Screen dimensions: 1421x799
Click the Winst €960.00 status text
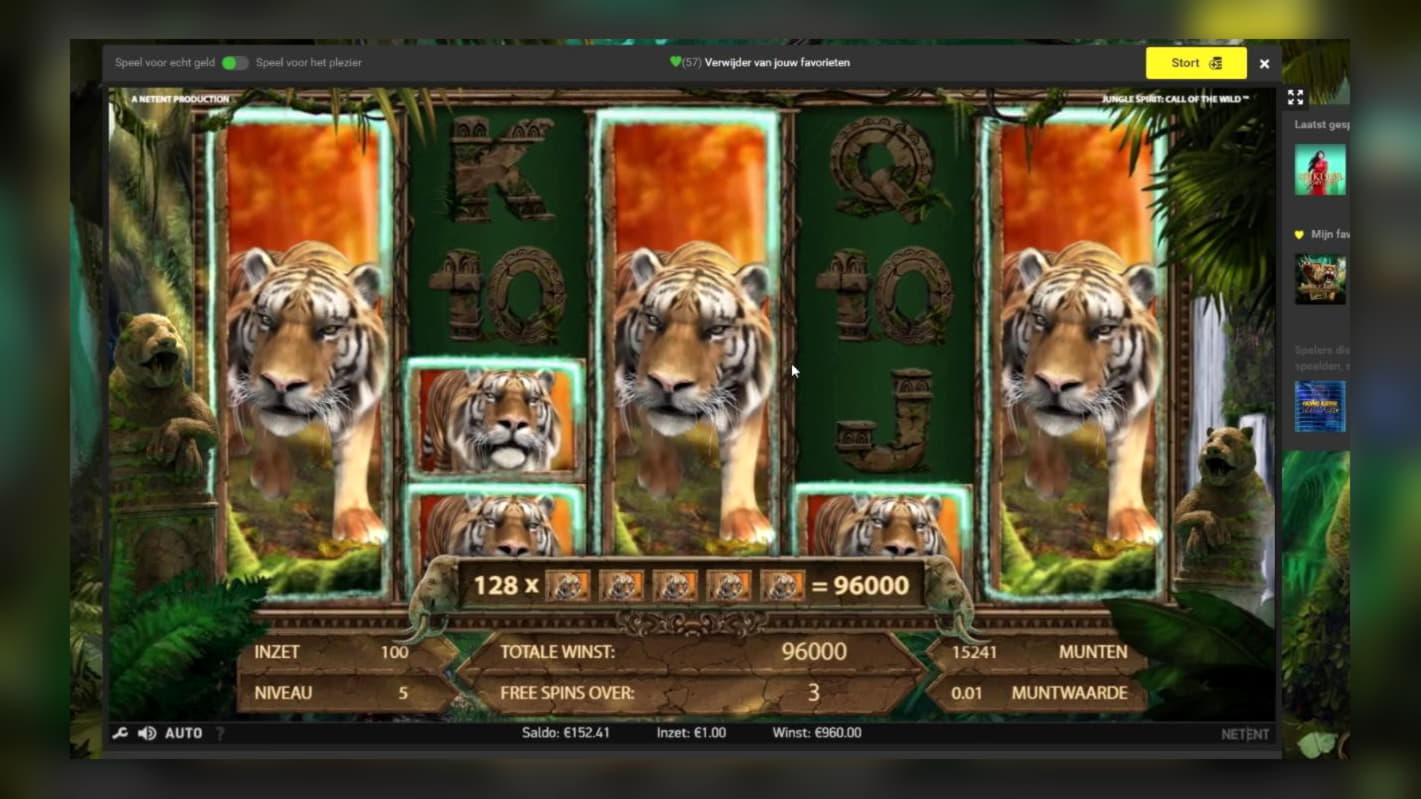[x=817, y=733]
